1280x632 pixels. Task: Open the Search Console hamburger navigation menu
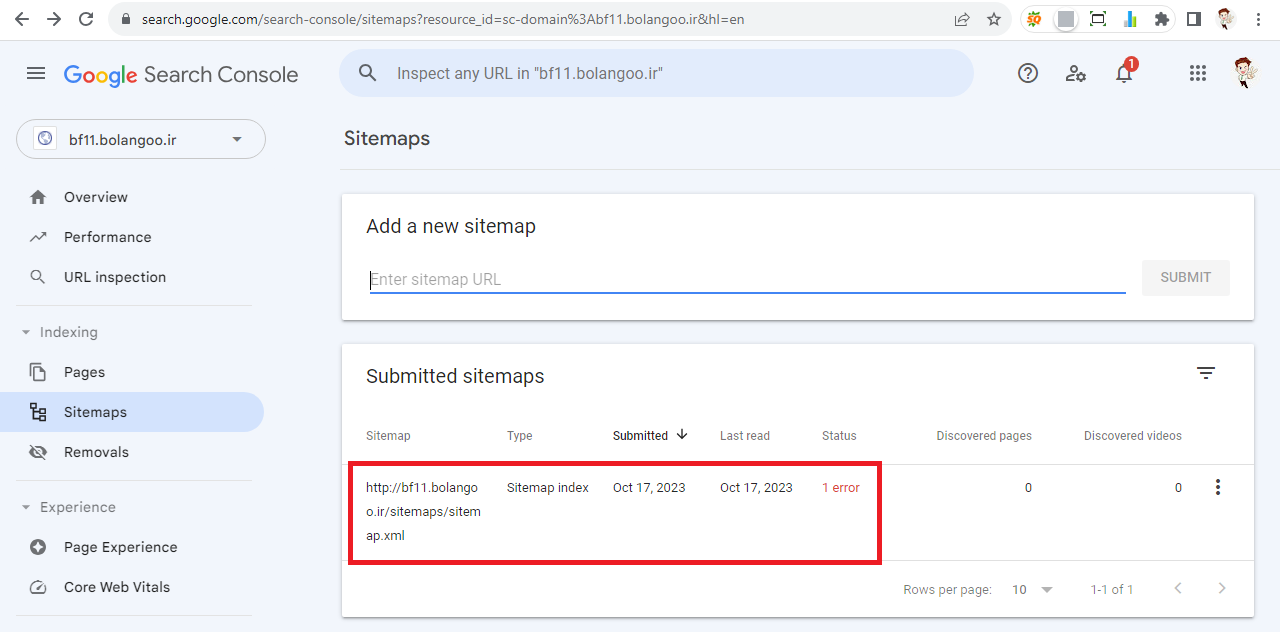[x=36, y=73]
